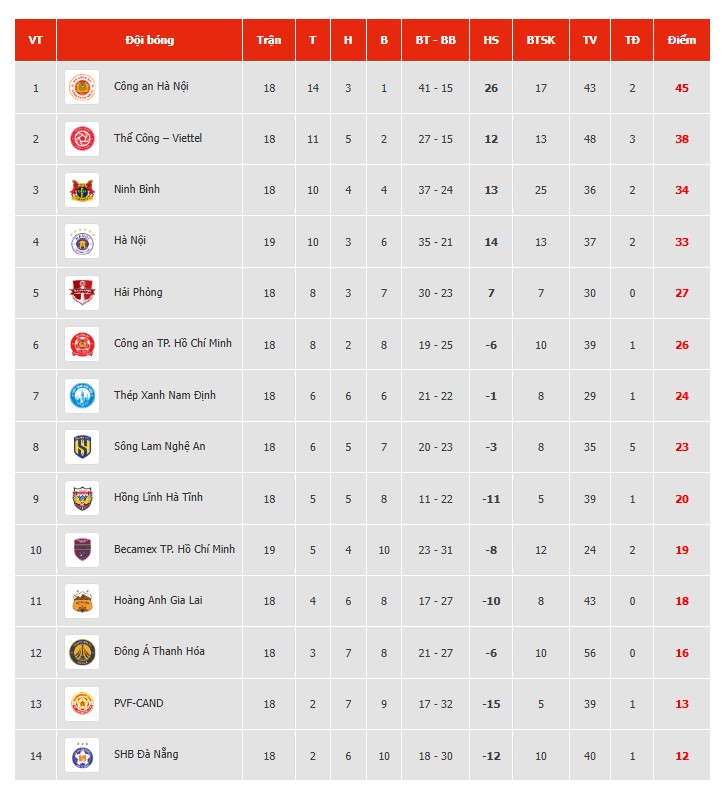
Task: Click the Ninh Bình club logo
Action: 82,190
